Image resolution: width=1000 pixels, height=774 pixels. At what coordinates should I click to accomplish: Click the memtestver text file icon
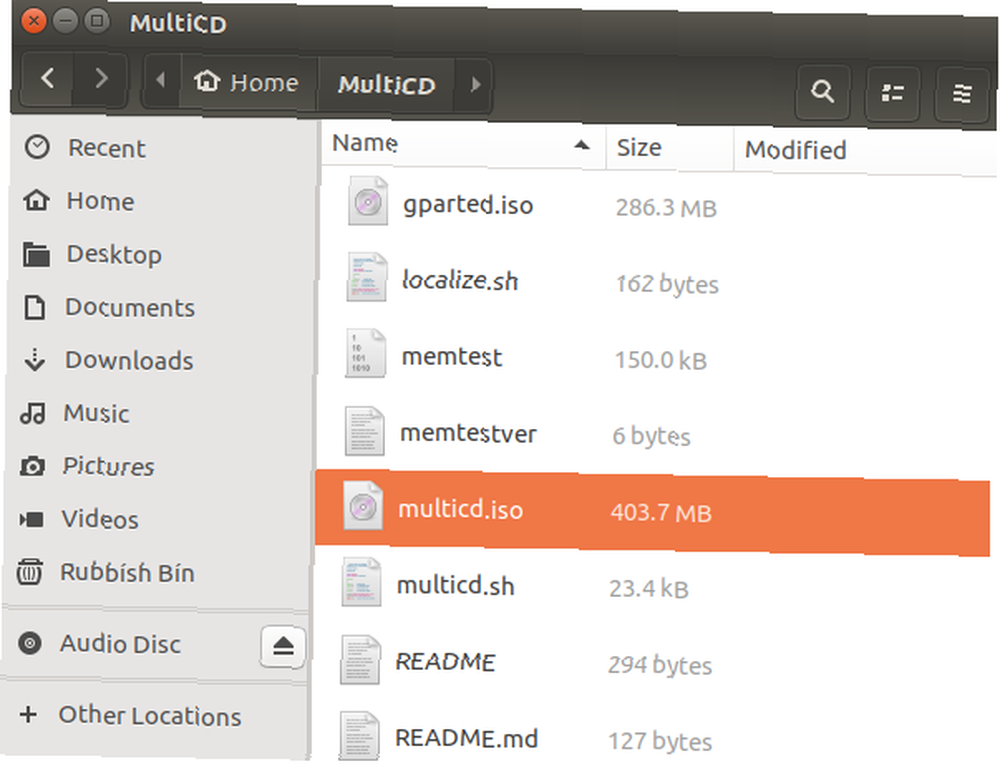coord(364,431)
